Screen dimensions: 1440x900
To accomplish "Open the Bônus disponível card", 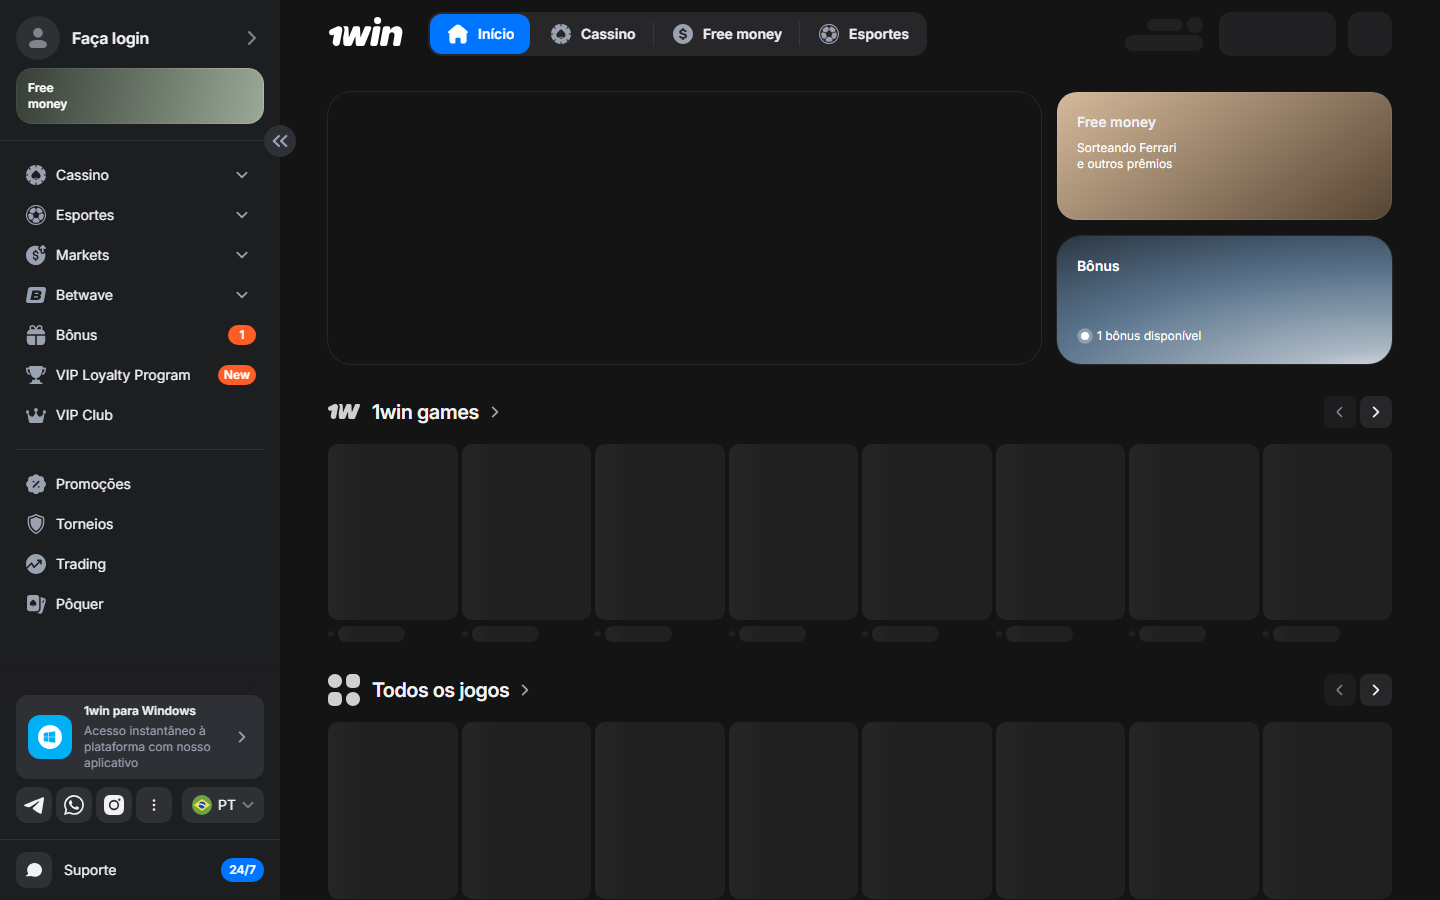I will (1224, 300).
